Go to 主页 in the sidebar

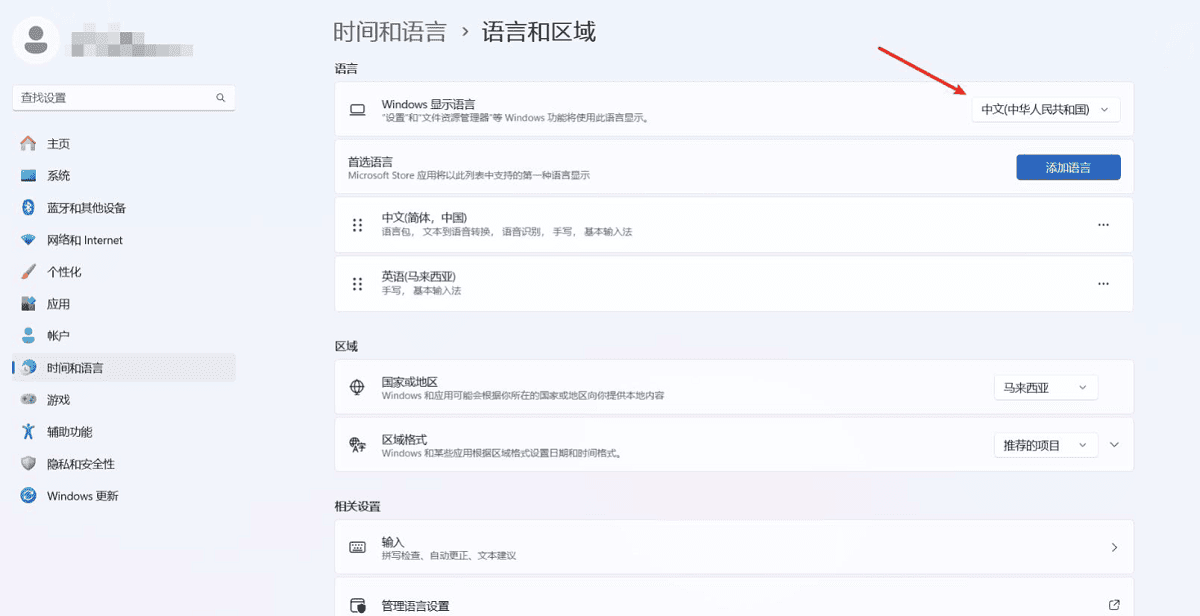pos(124,144)
